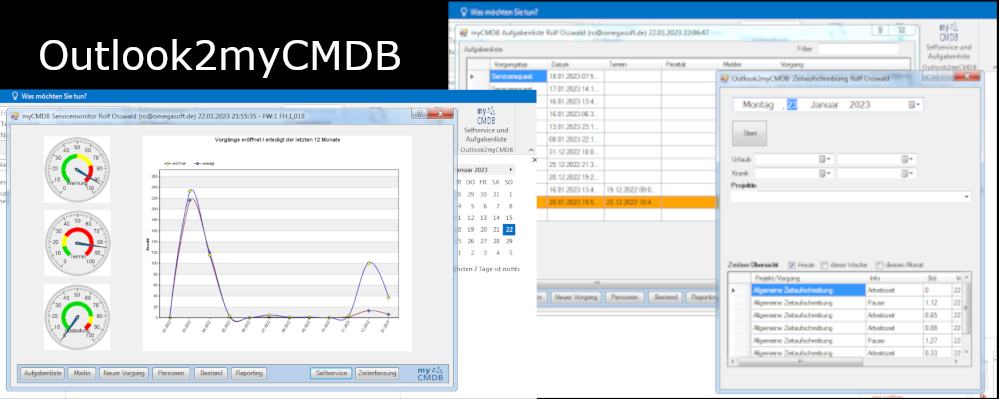This screenshot has height=400, width=1000.
Task: Click the Filter input field in Aufgabenliste
Action: tap(858, 48)
